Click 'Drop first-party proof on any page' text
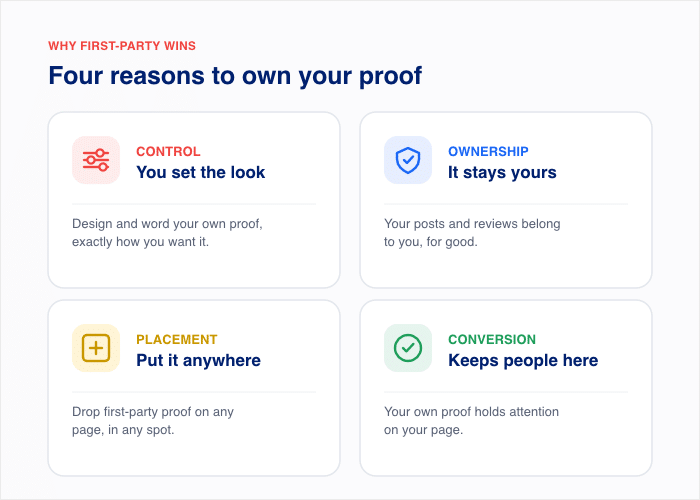The image size is (700, 500). [153, 421]
